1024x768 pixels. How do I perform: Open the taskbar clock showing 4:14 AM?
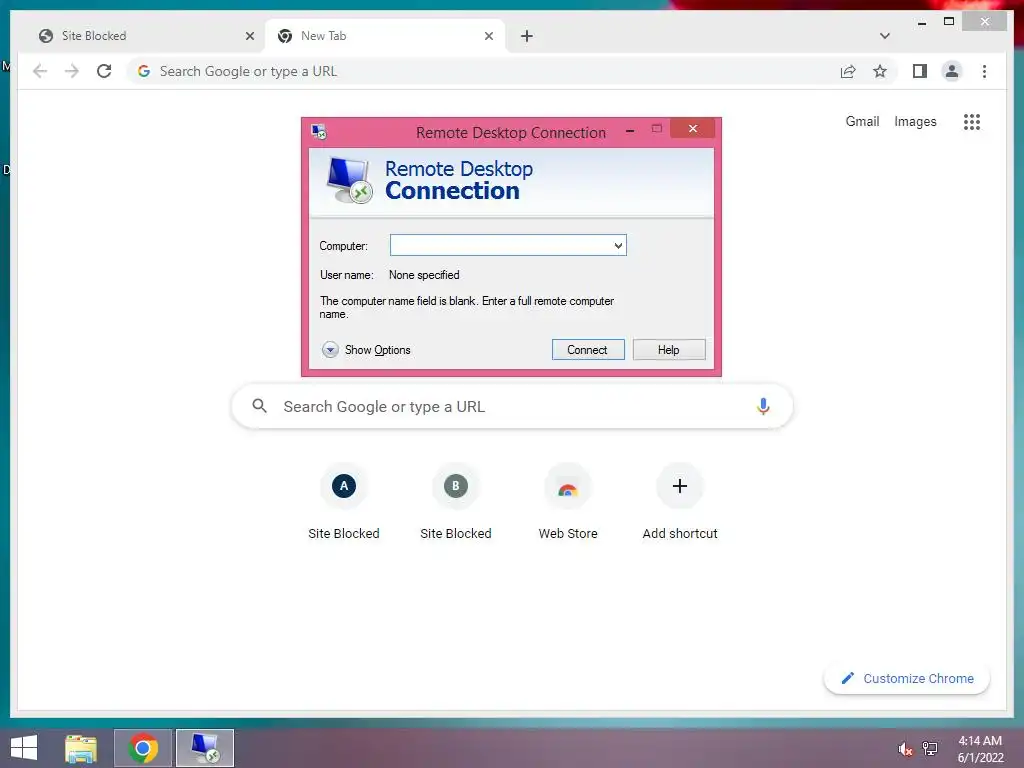click(x=980, y=748)
